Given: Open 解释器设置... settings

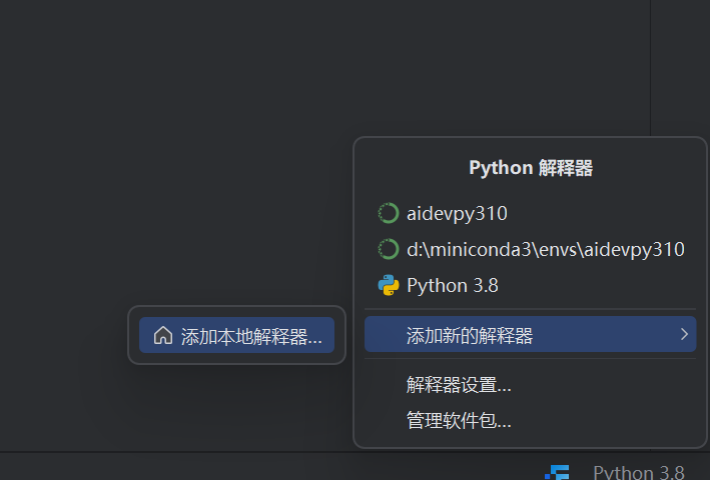Looking at the screenshot, I should click(x=530, y=385).
